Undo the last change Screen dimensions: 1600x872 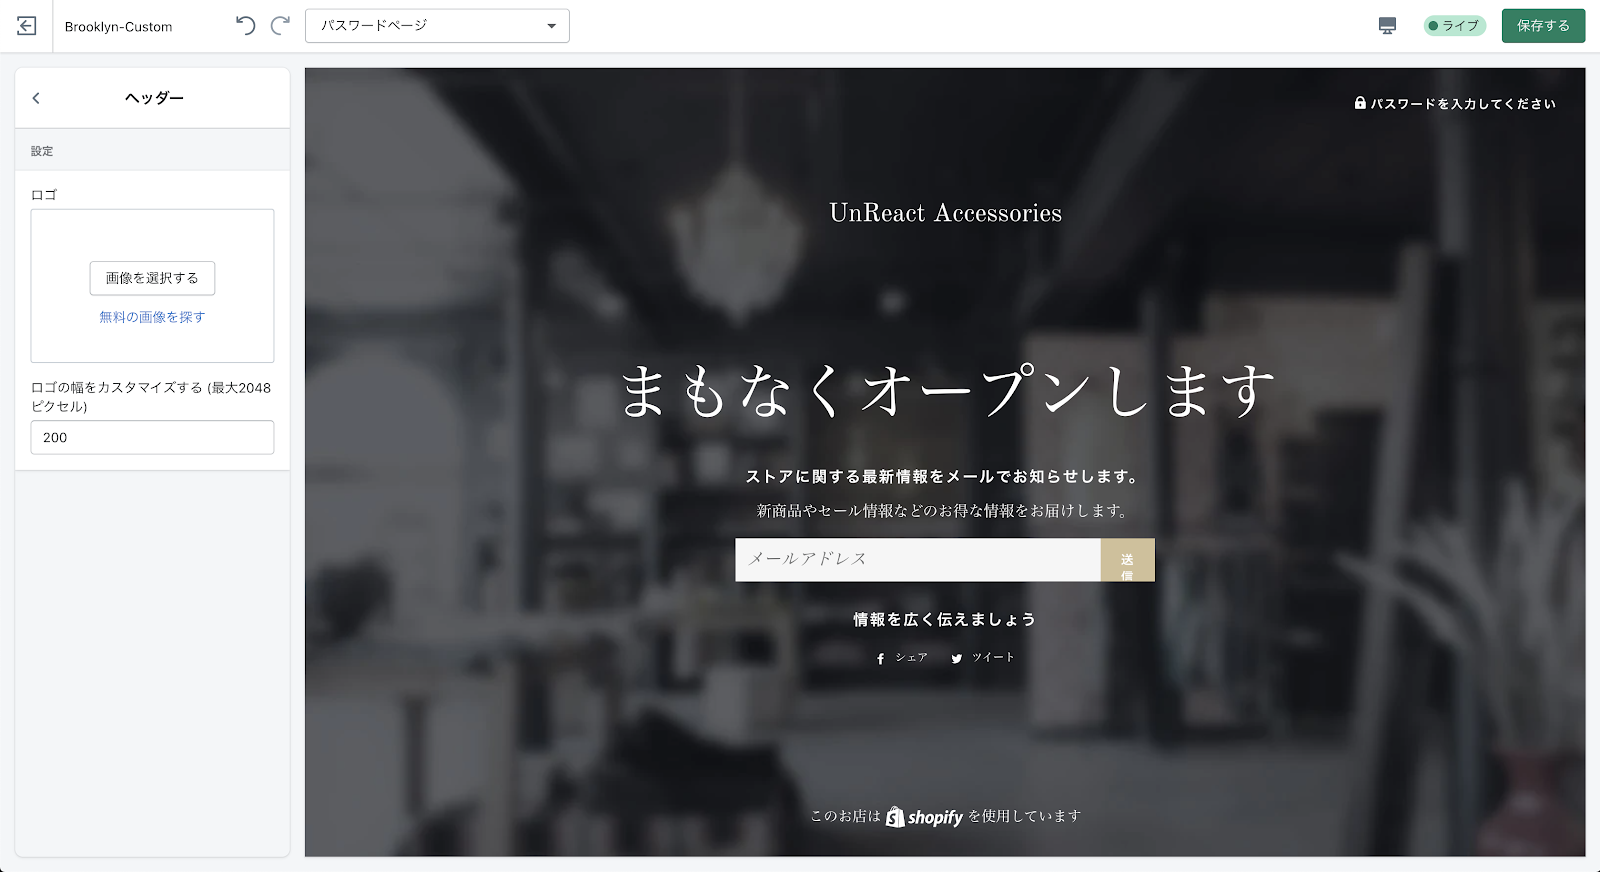[245, 26]
